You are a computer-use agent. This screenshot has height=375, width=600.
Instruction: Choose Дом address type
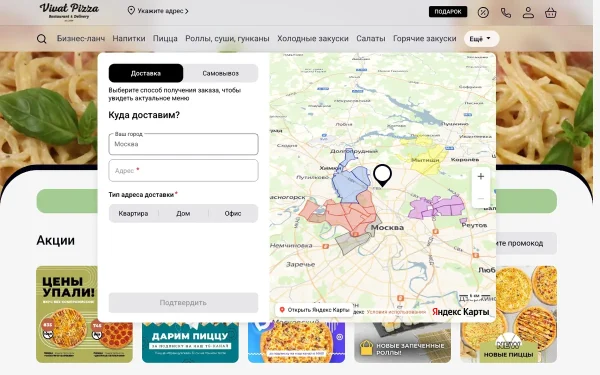(183, 214)
